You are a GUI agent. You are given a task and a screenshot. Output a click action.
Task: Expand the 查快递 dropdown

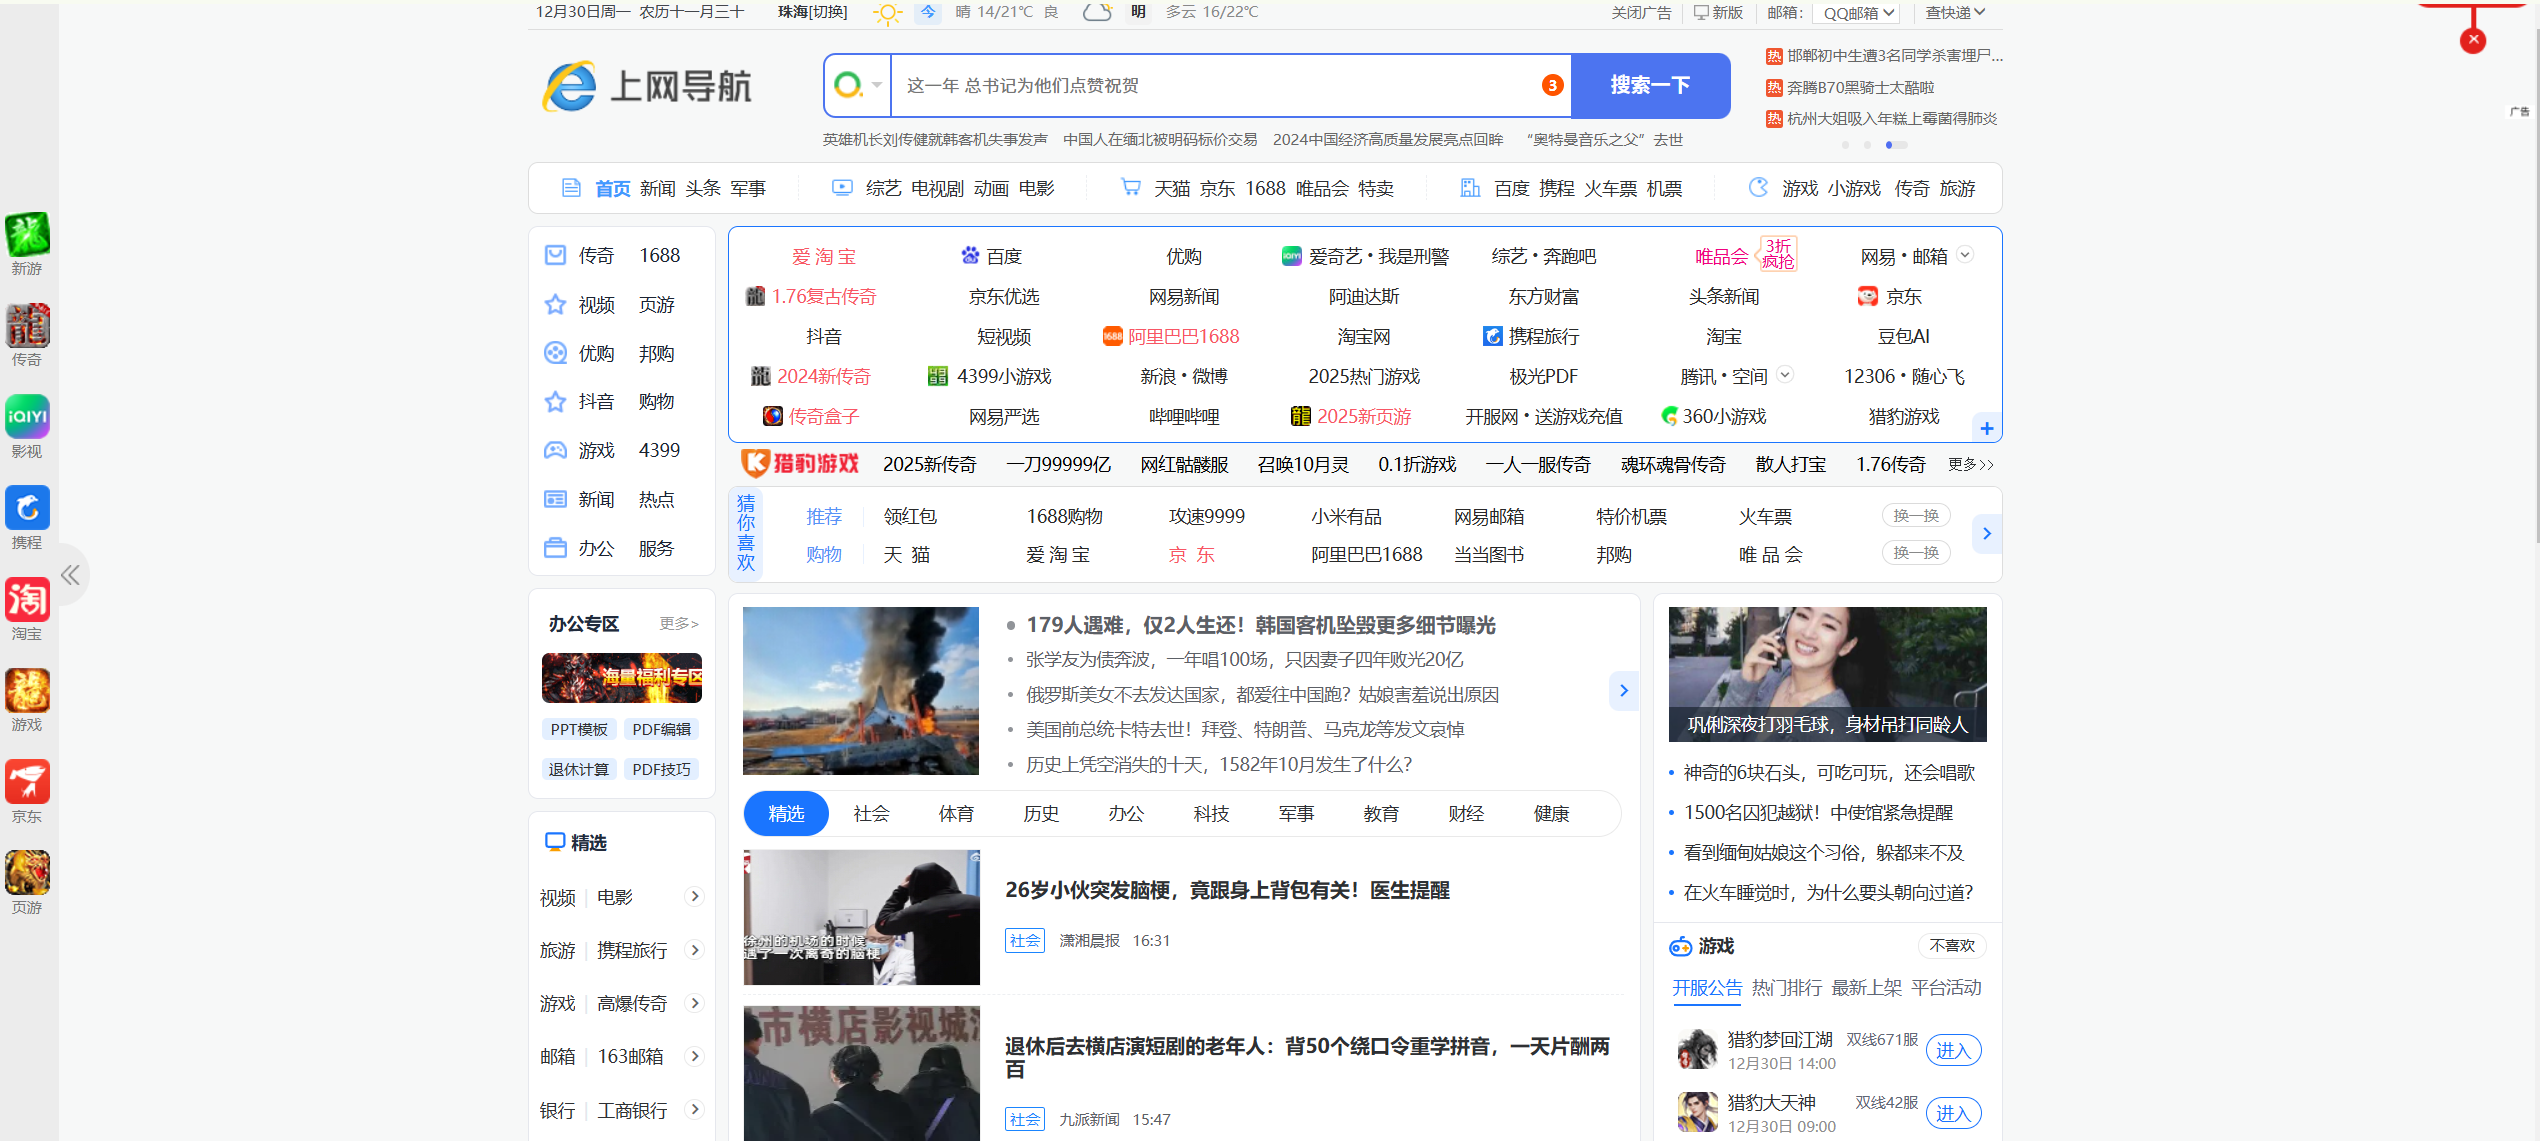(1955, 13)
